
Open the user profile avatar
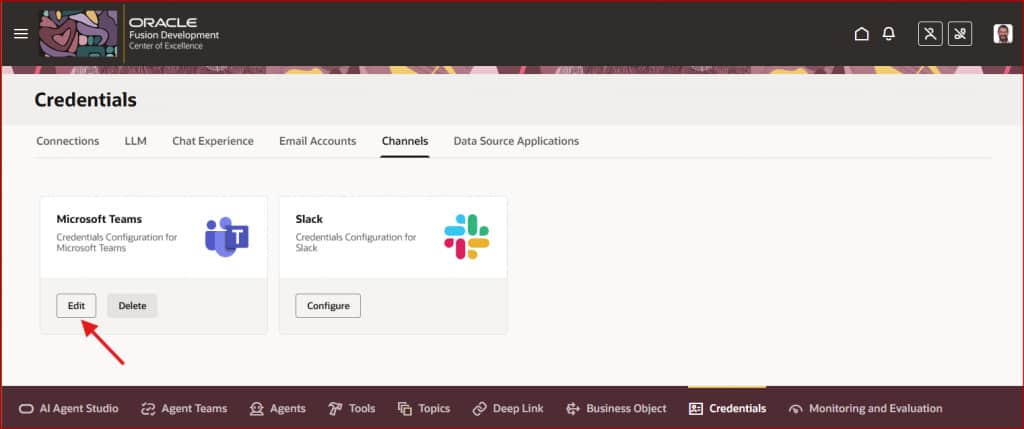pyautogui.click(x=1002, y=34)
